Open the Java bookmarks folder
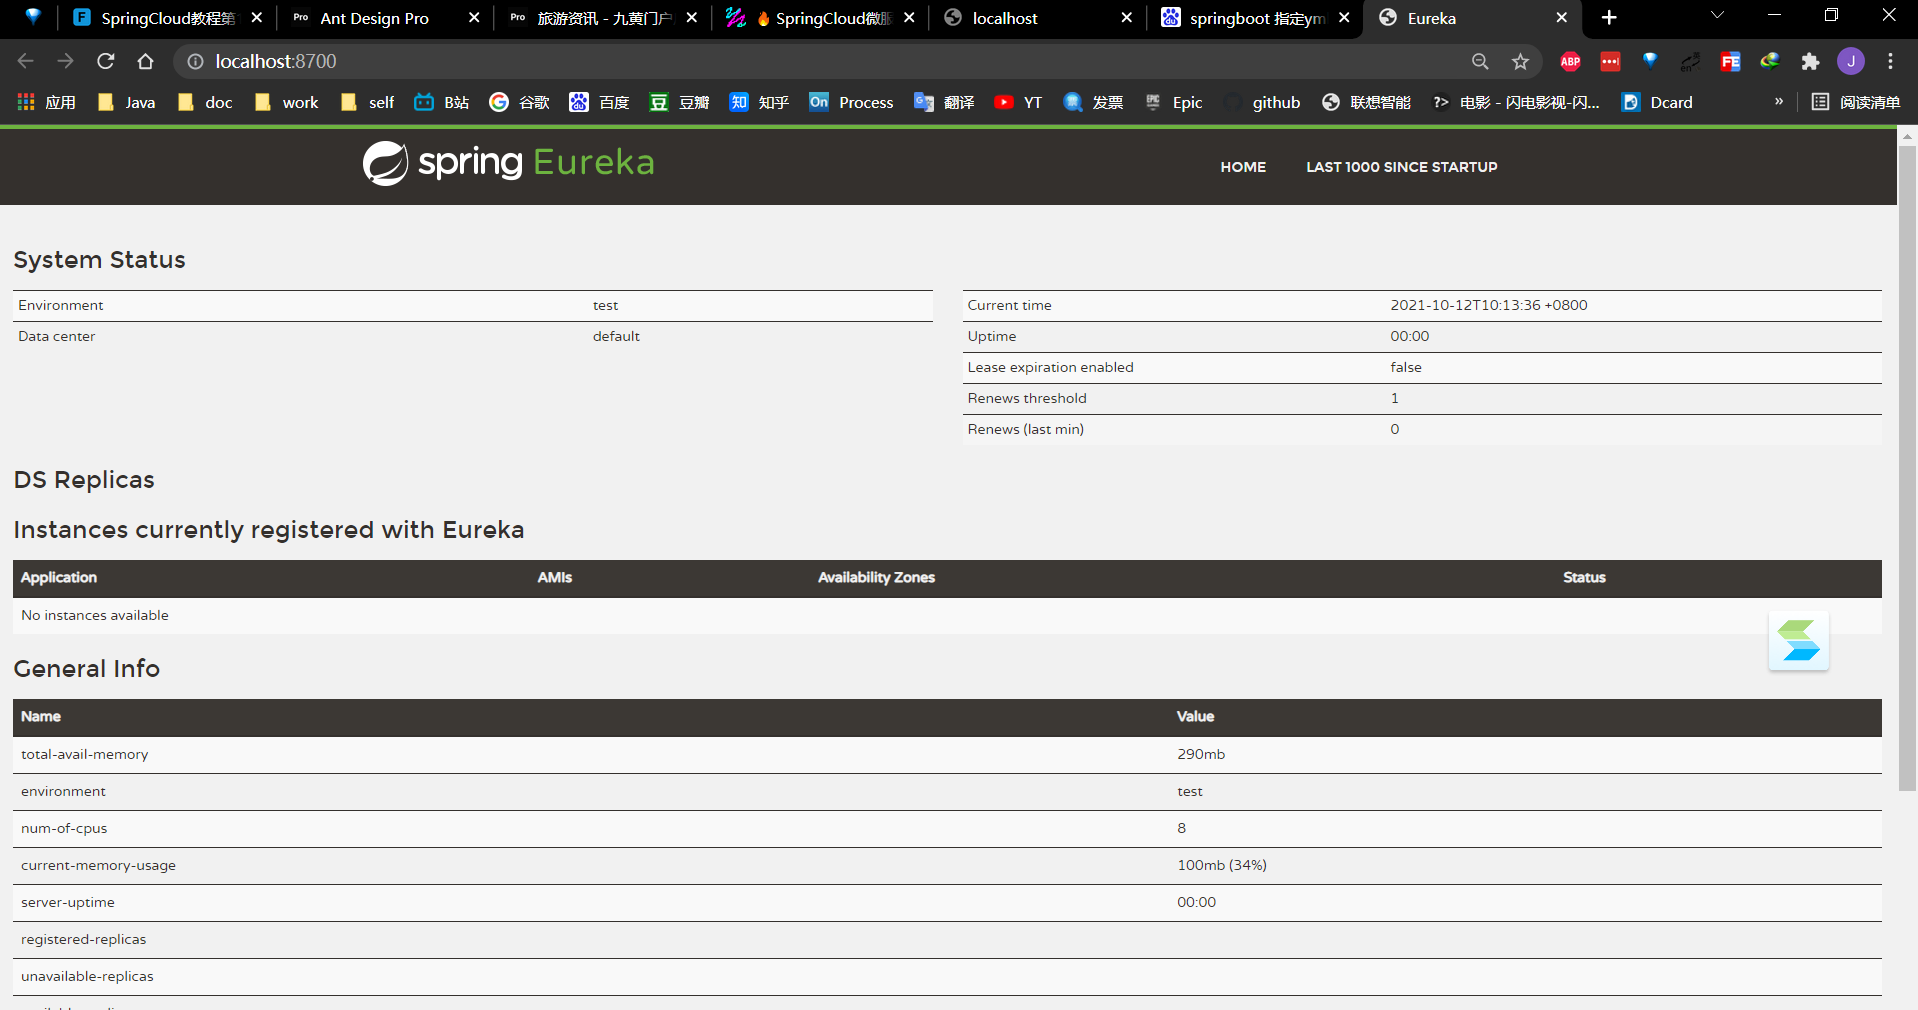1918x1010 pixels. [127, 102]
